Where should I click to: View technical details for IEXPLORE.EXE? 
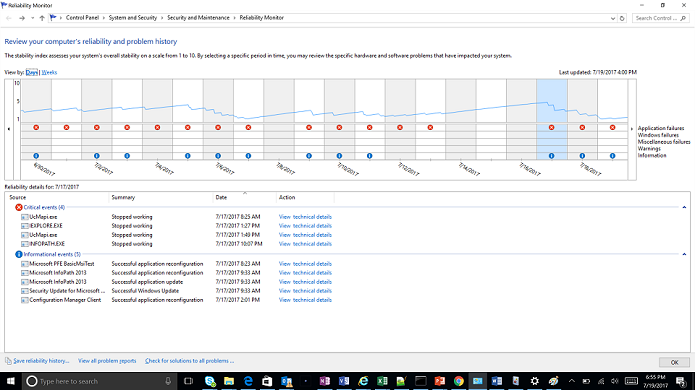pos(305,226)
